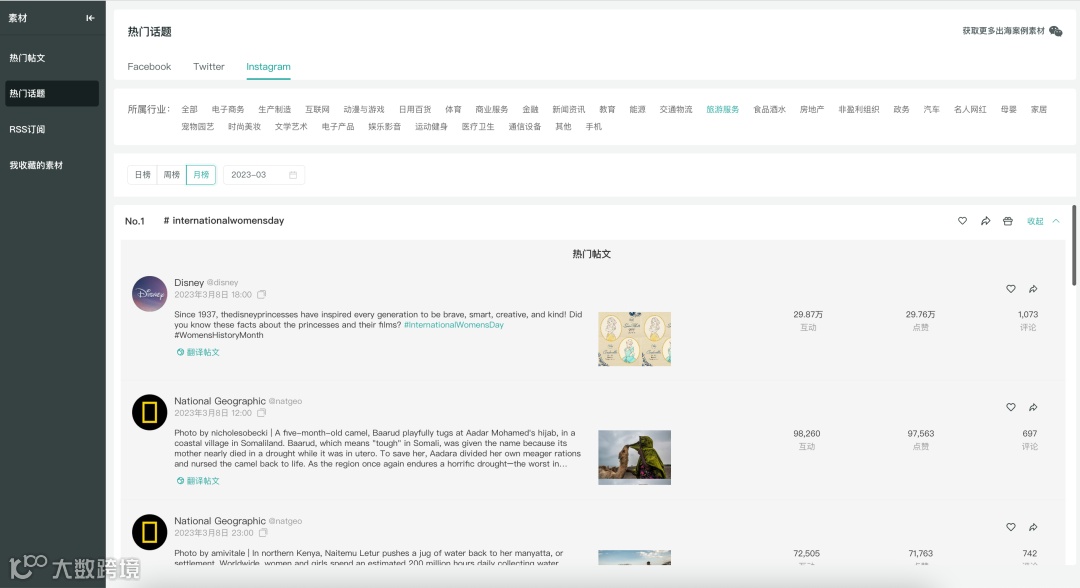Click 翻译帖文 under Disney post
This screenshot has height=588, width=1080.
(x=203, y=352)
